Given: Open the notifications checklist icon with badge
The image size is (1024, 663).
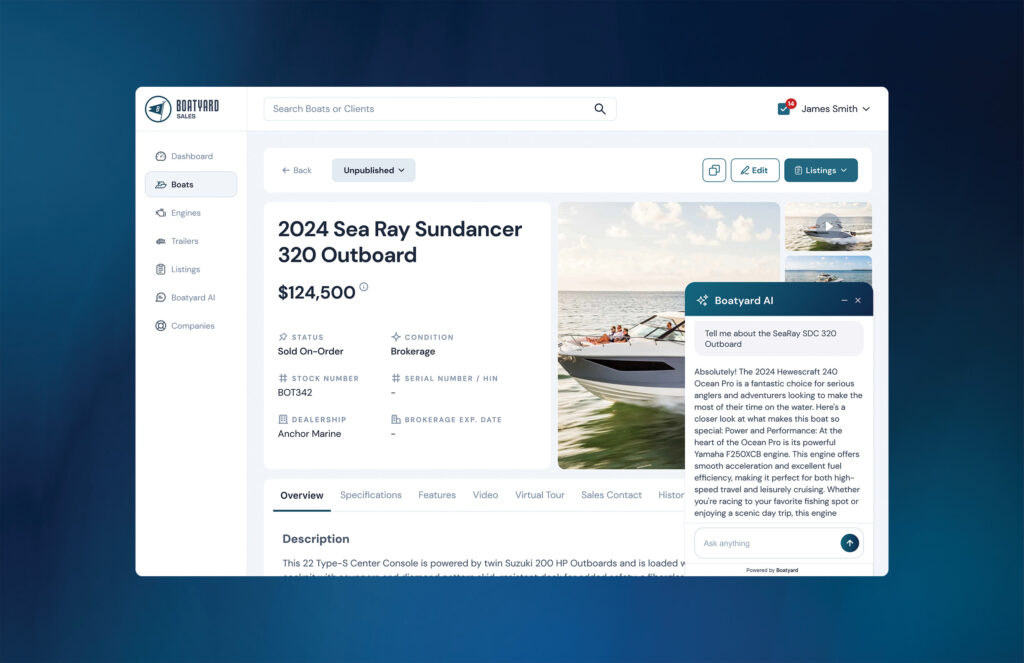Looking at the screenshot, I should coord(785,108).
